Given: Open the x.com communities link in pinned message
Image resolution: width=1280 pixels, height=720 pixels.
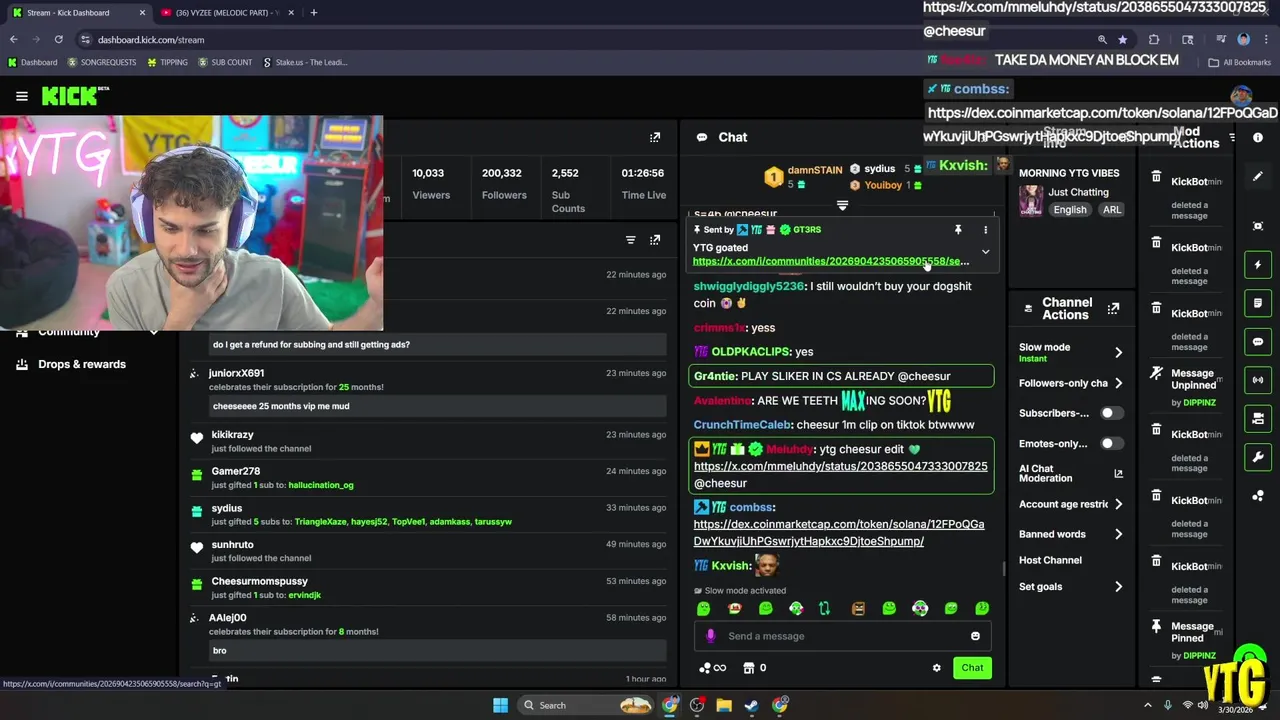Looking at the screenshot, I should click(x=831, y=261).
